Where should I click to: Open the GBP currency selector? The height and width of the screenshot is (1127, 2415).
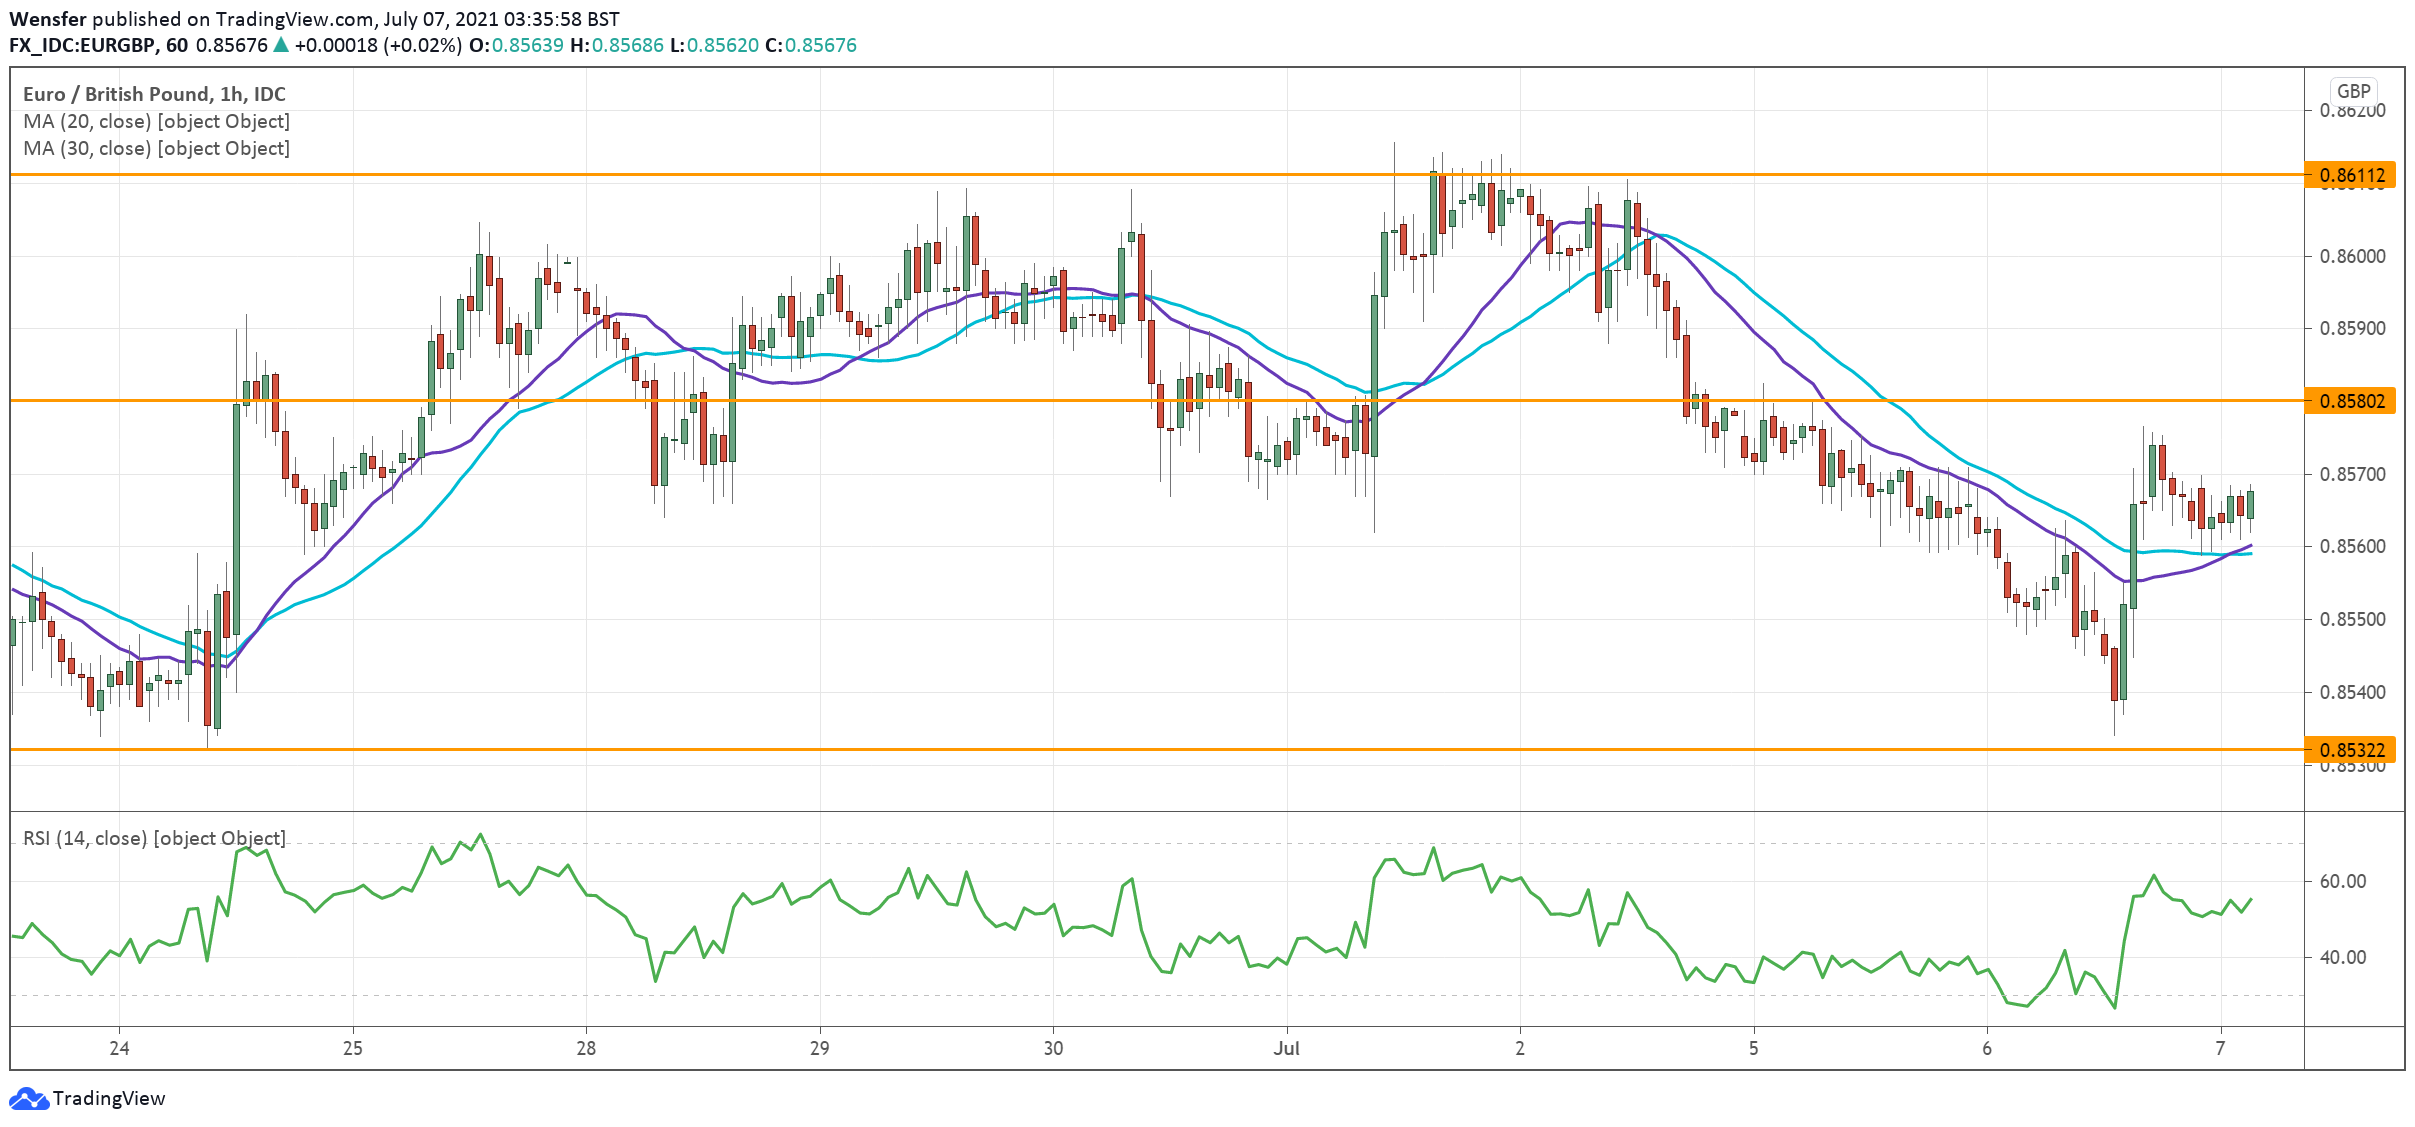pos(2353,91)
